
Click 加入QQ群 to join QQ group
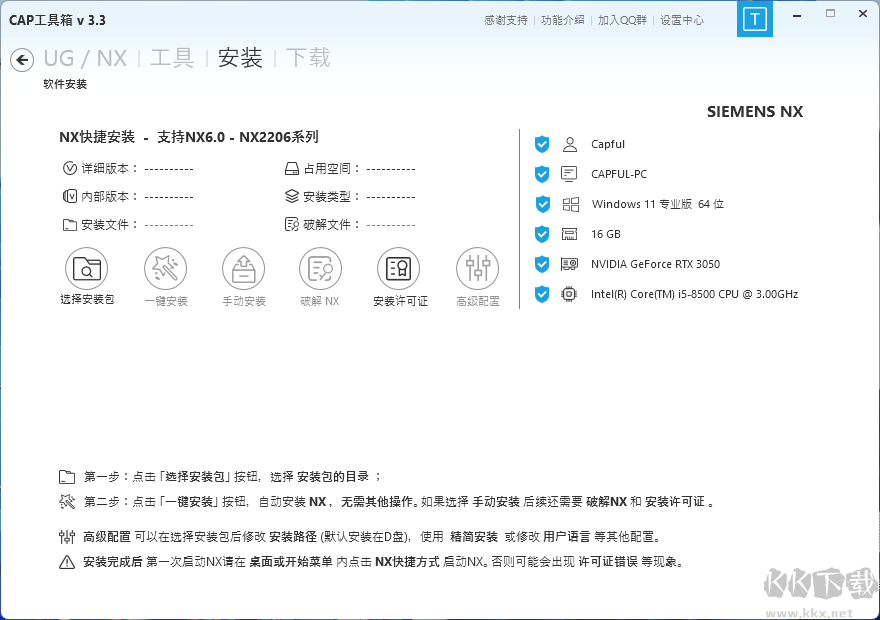point(622,19)
